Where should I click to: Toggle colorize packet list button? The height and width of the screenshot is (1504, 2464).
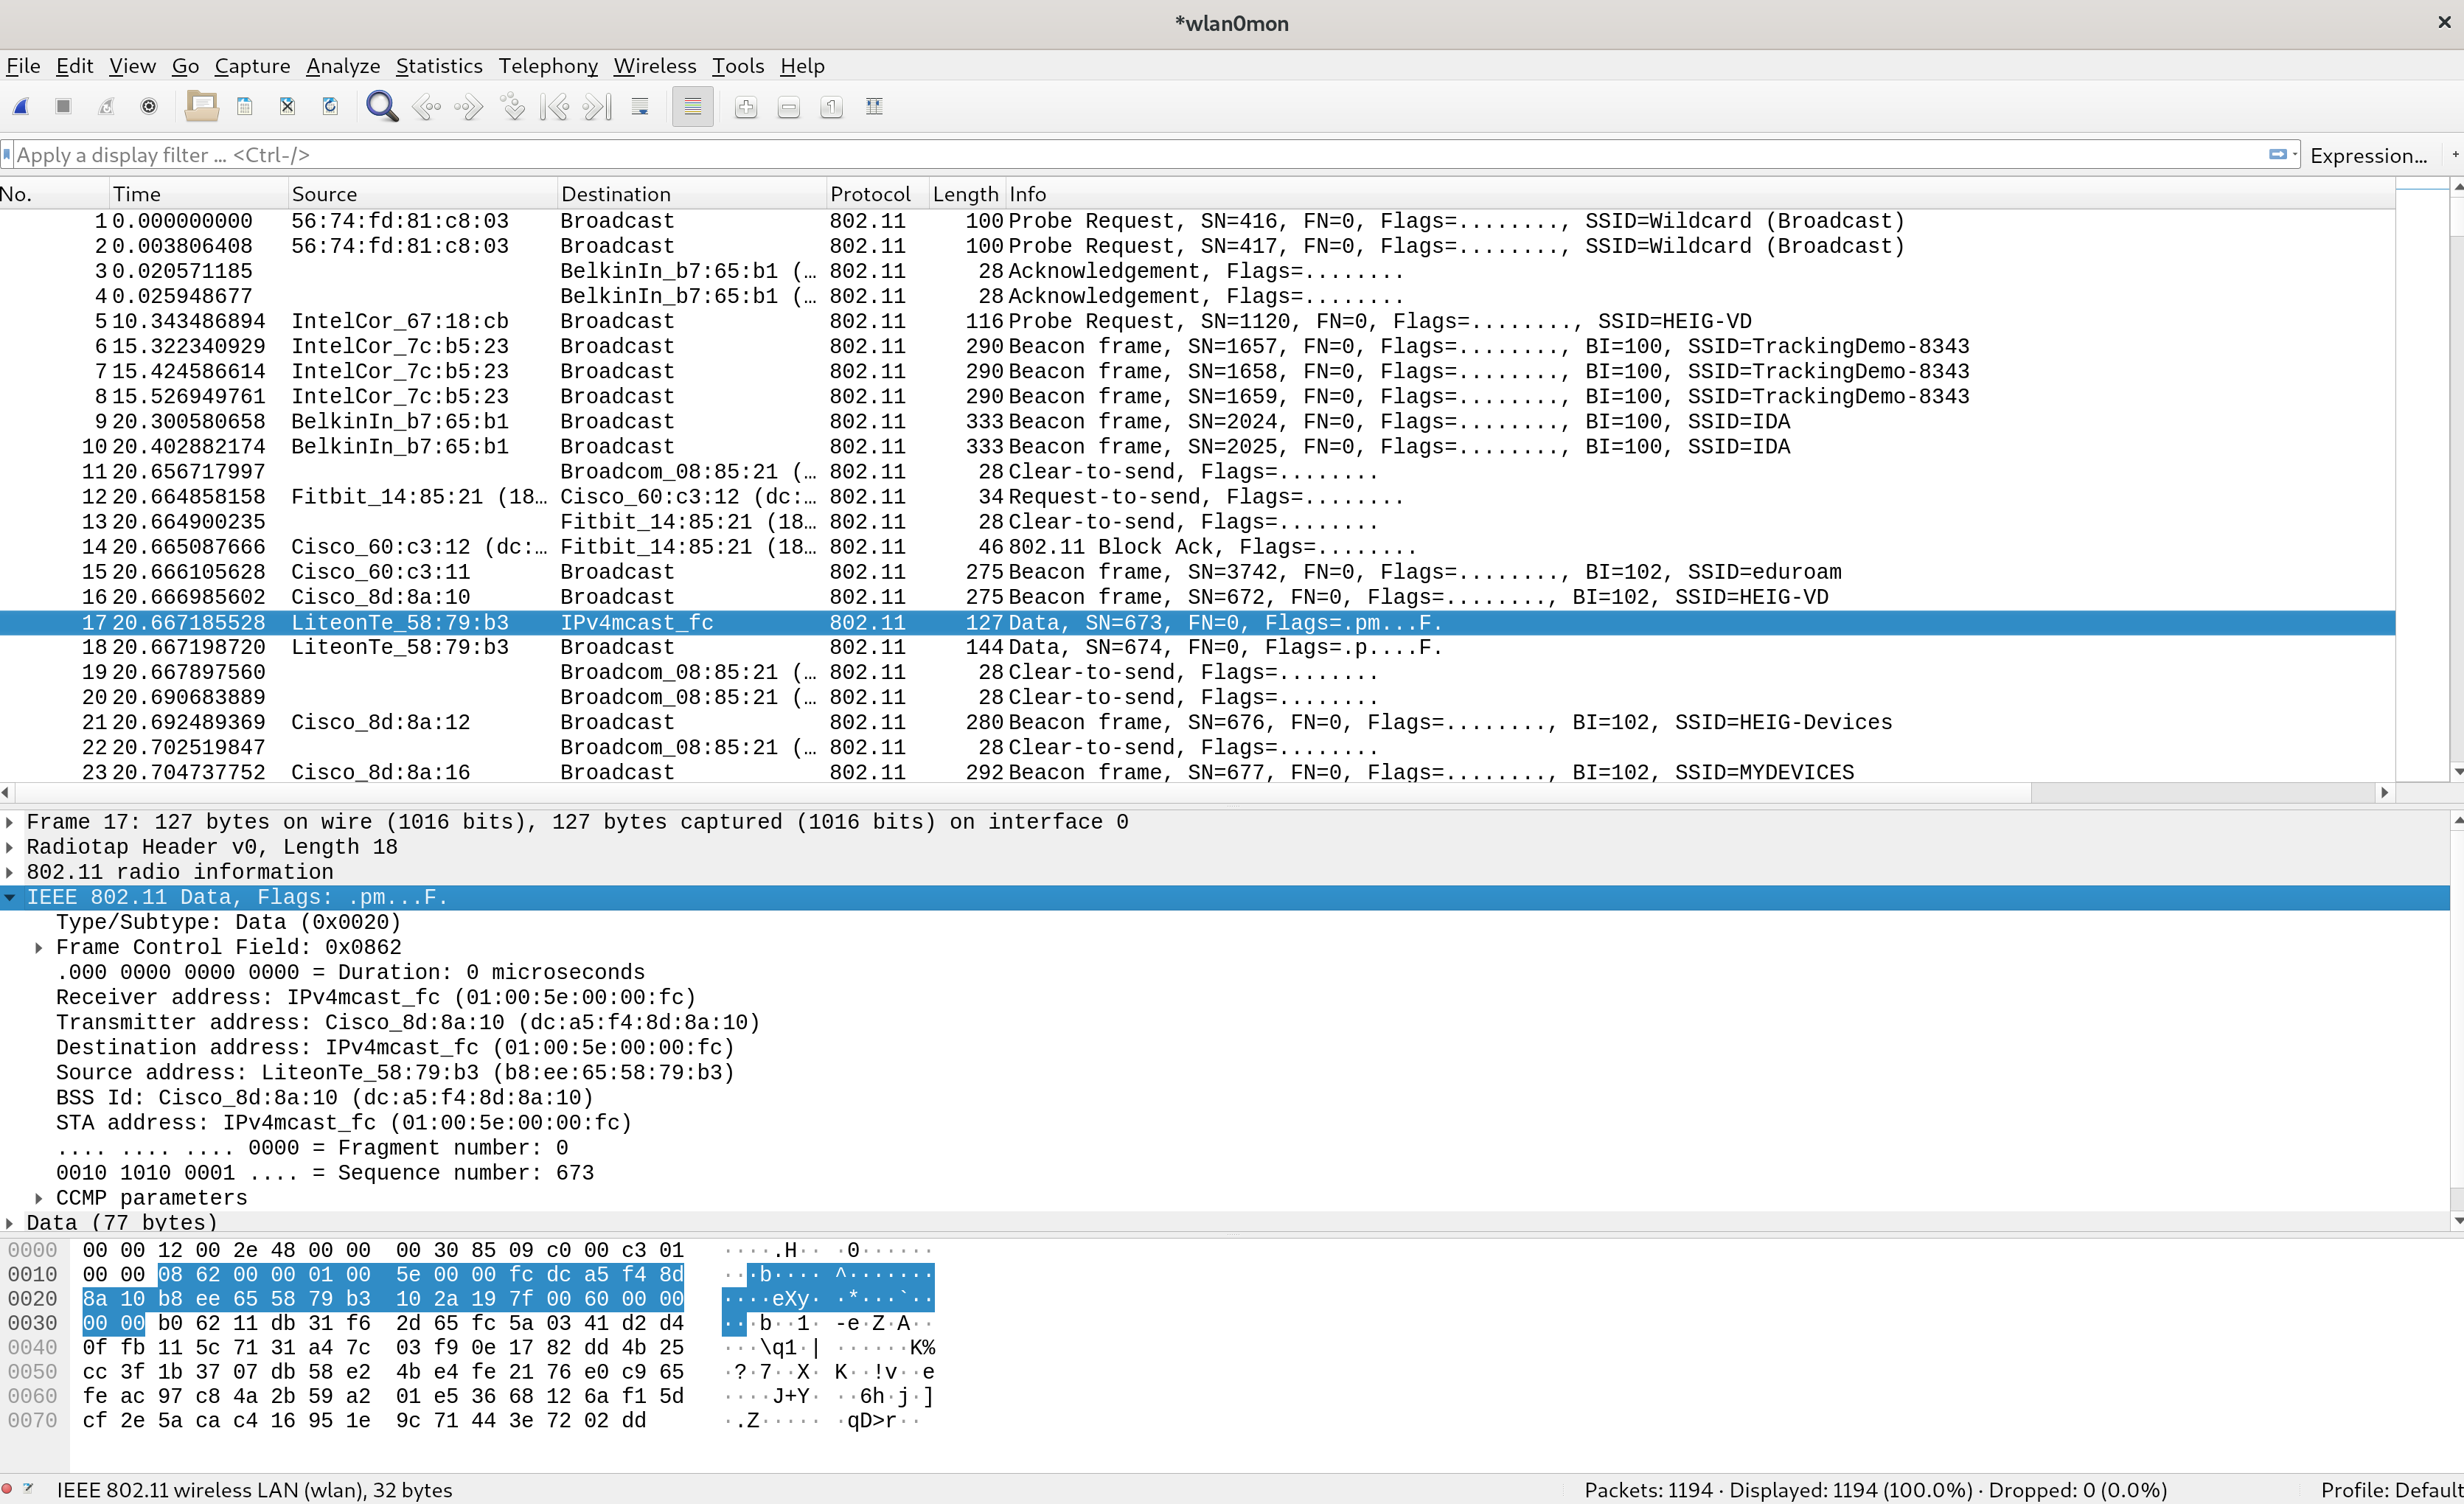[692, 107]
